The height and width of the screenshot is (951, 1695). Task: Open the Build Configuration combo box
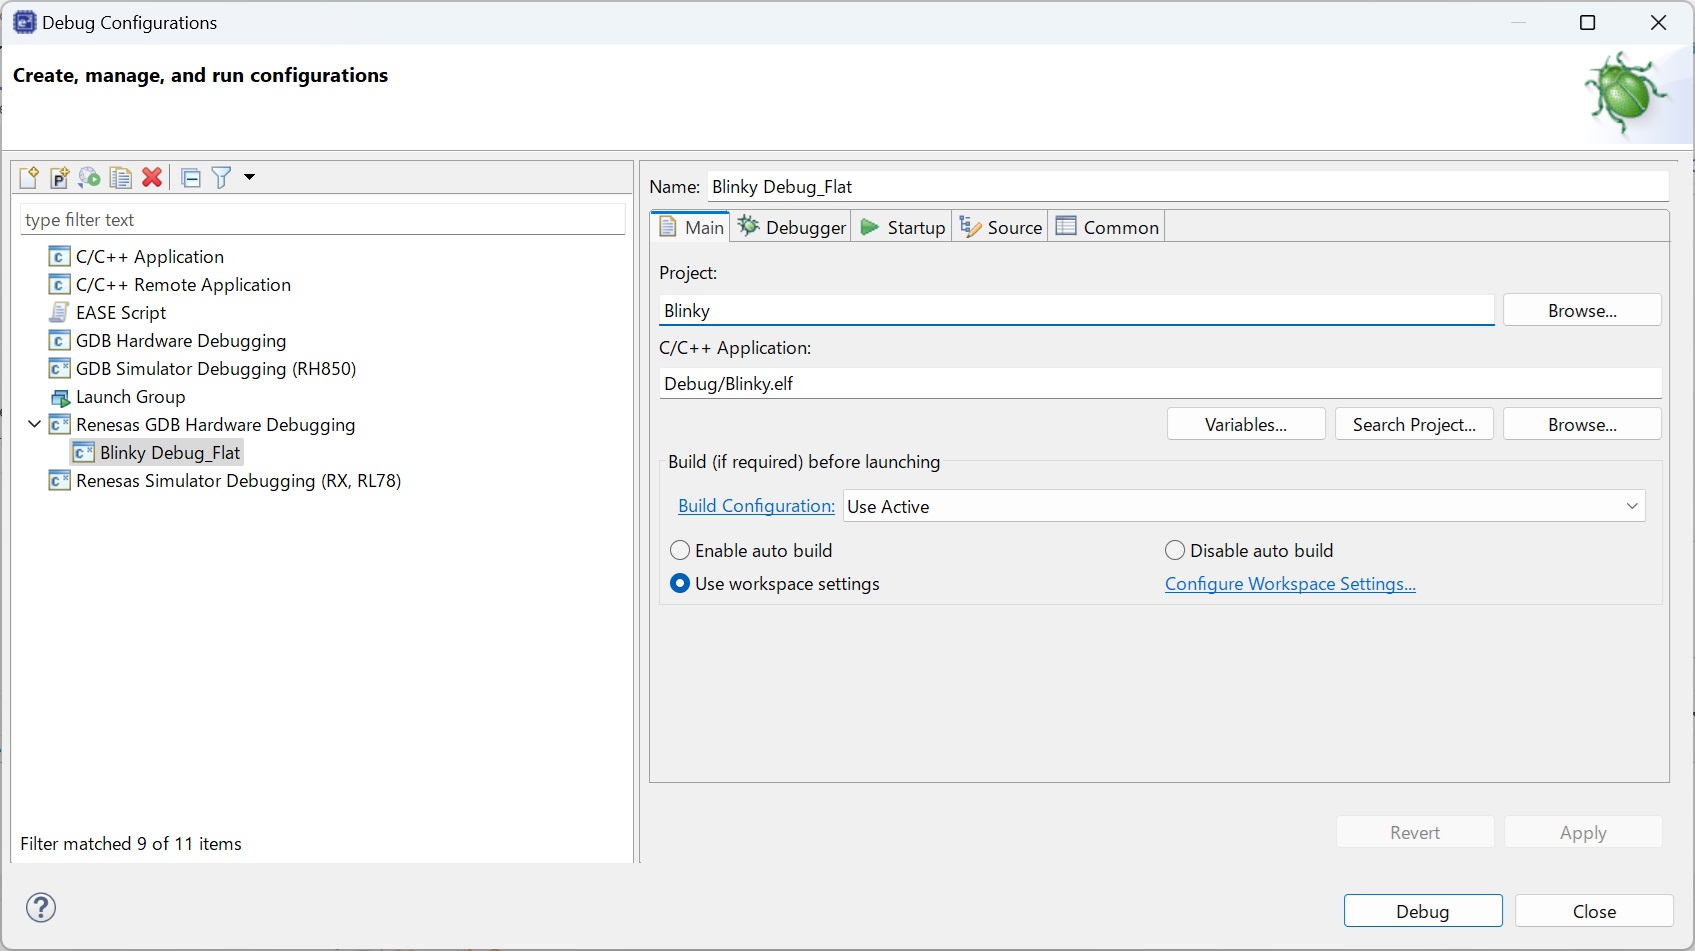pyautogui.click(x=1244, y=506)
